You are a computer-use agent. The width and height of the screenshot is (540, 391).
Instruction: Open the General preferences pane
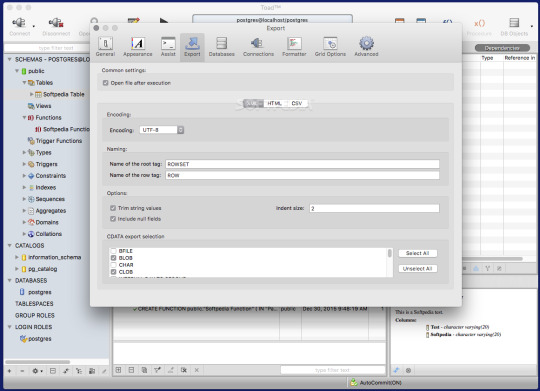pyautogui.click(x=105, y=47)
